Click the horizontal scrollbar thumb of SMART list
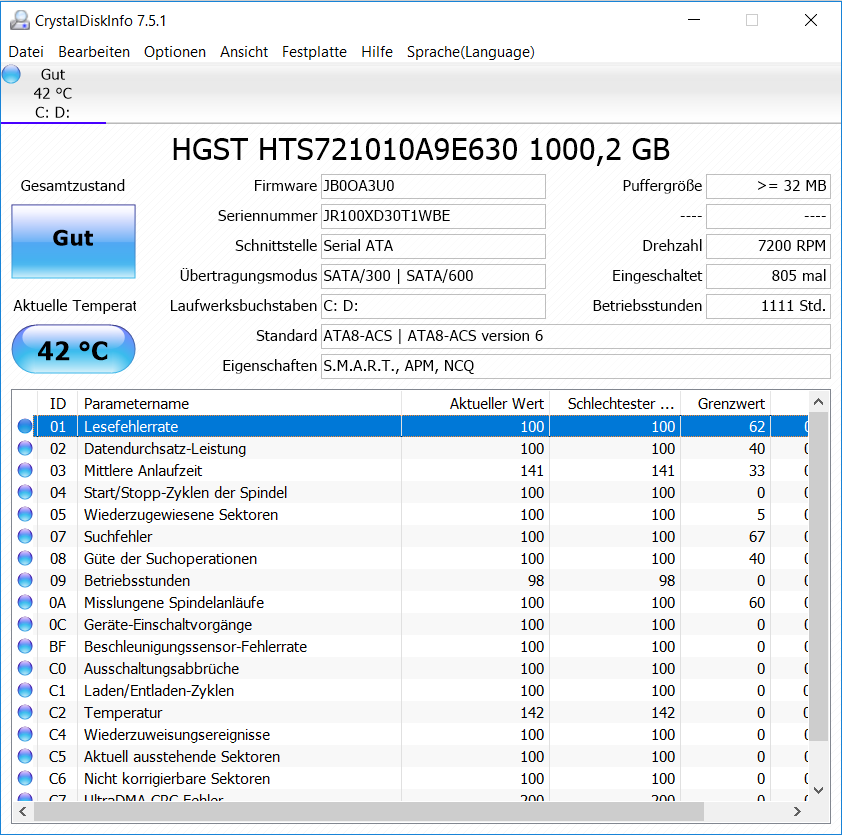Viewport: 842px width, 835px height. point(369,811)
